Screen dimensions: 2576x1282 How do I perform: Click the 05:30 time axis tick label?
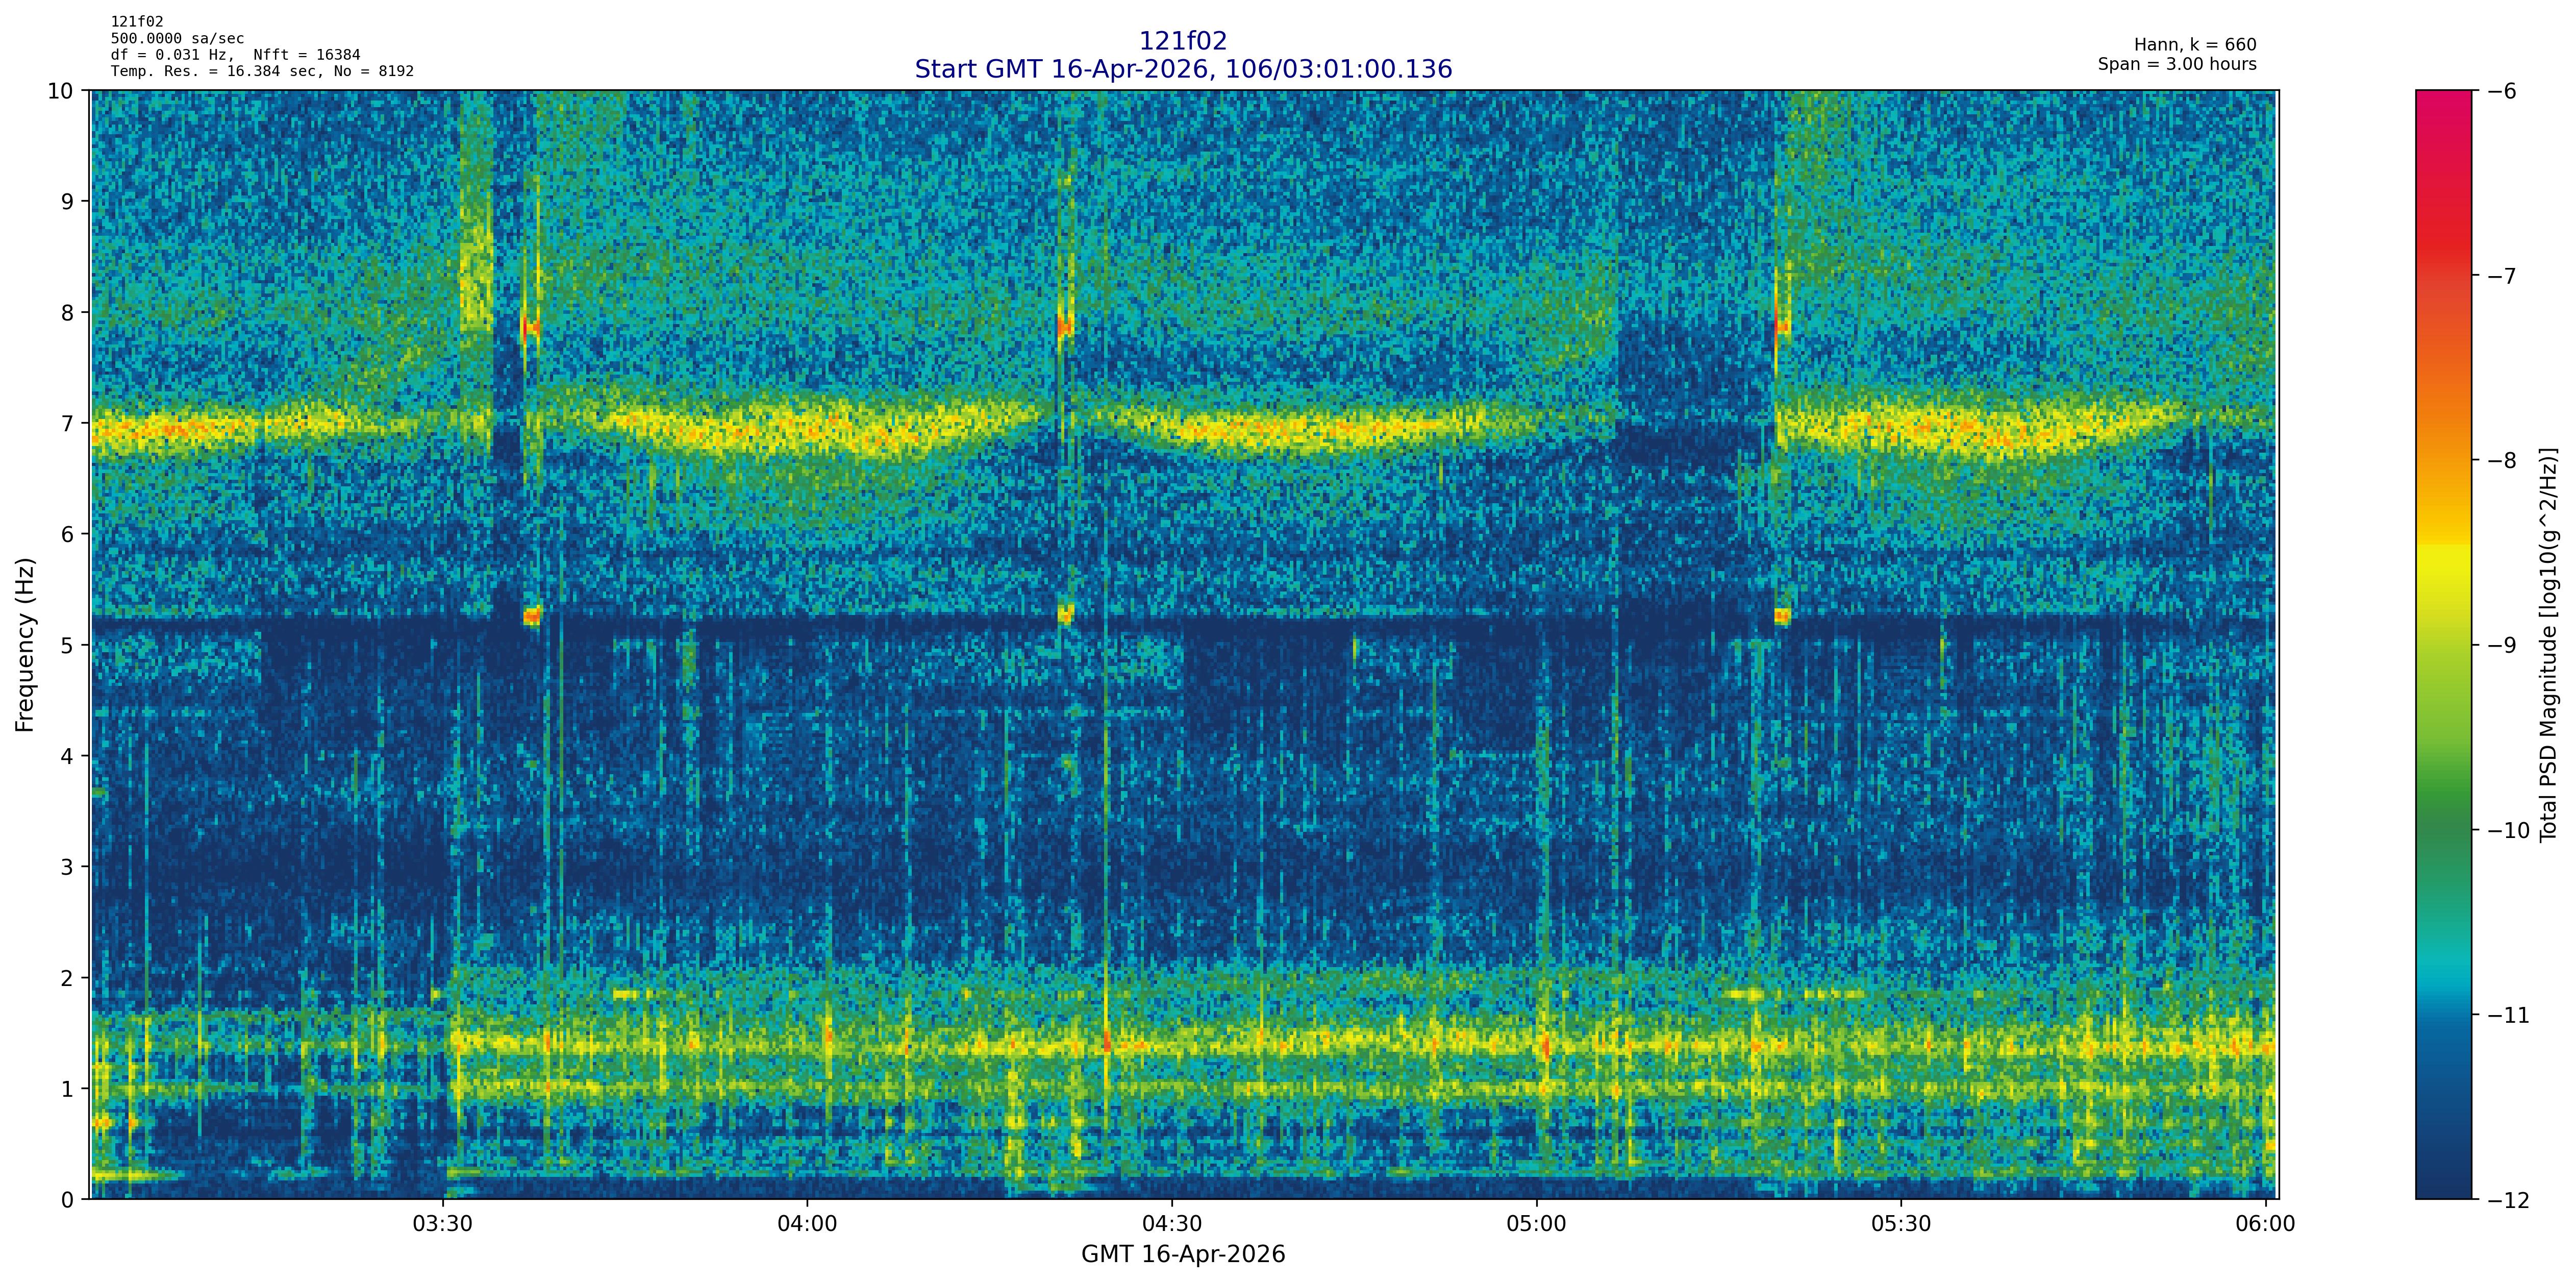coord(1901,1224)
